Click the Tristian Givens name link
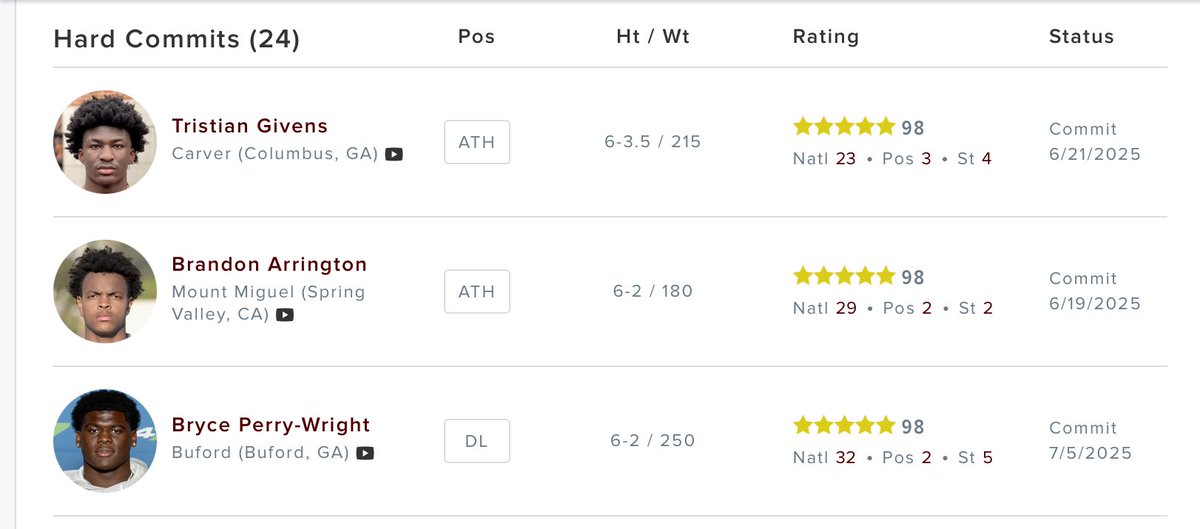1200x529 pixels. point(250,126)
